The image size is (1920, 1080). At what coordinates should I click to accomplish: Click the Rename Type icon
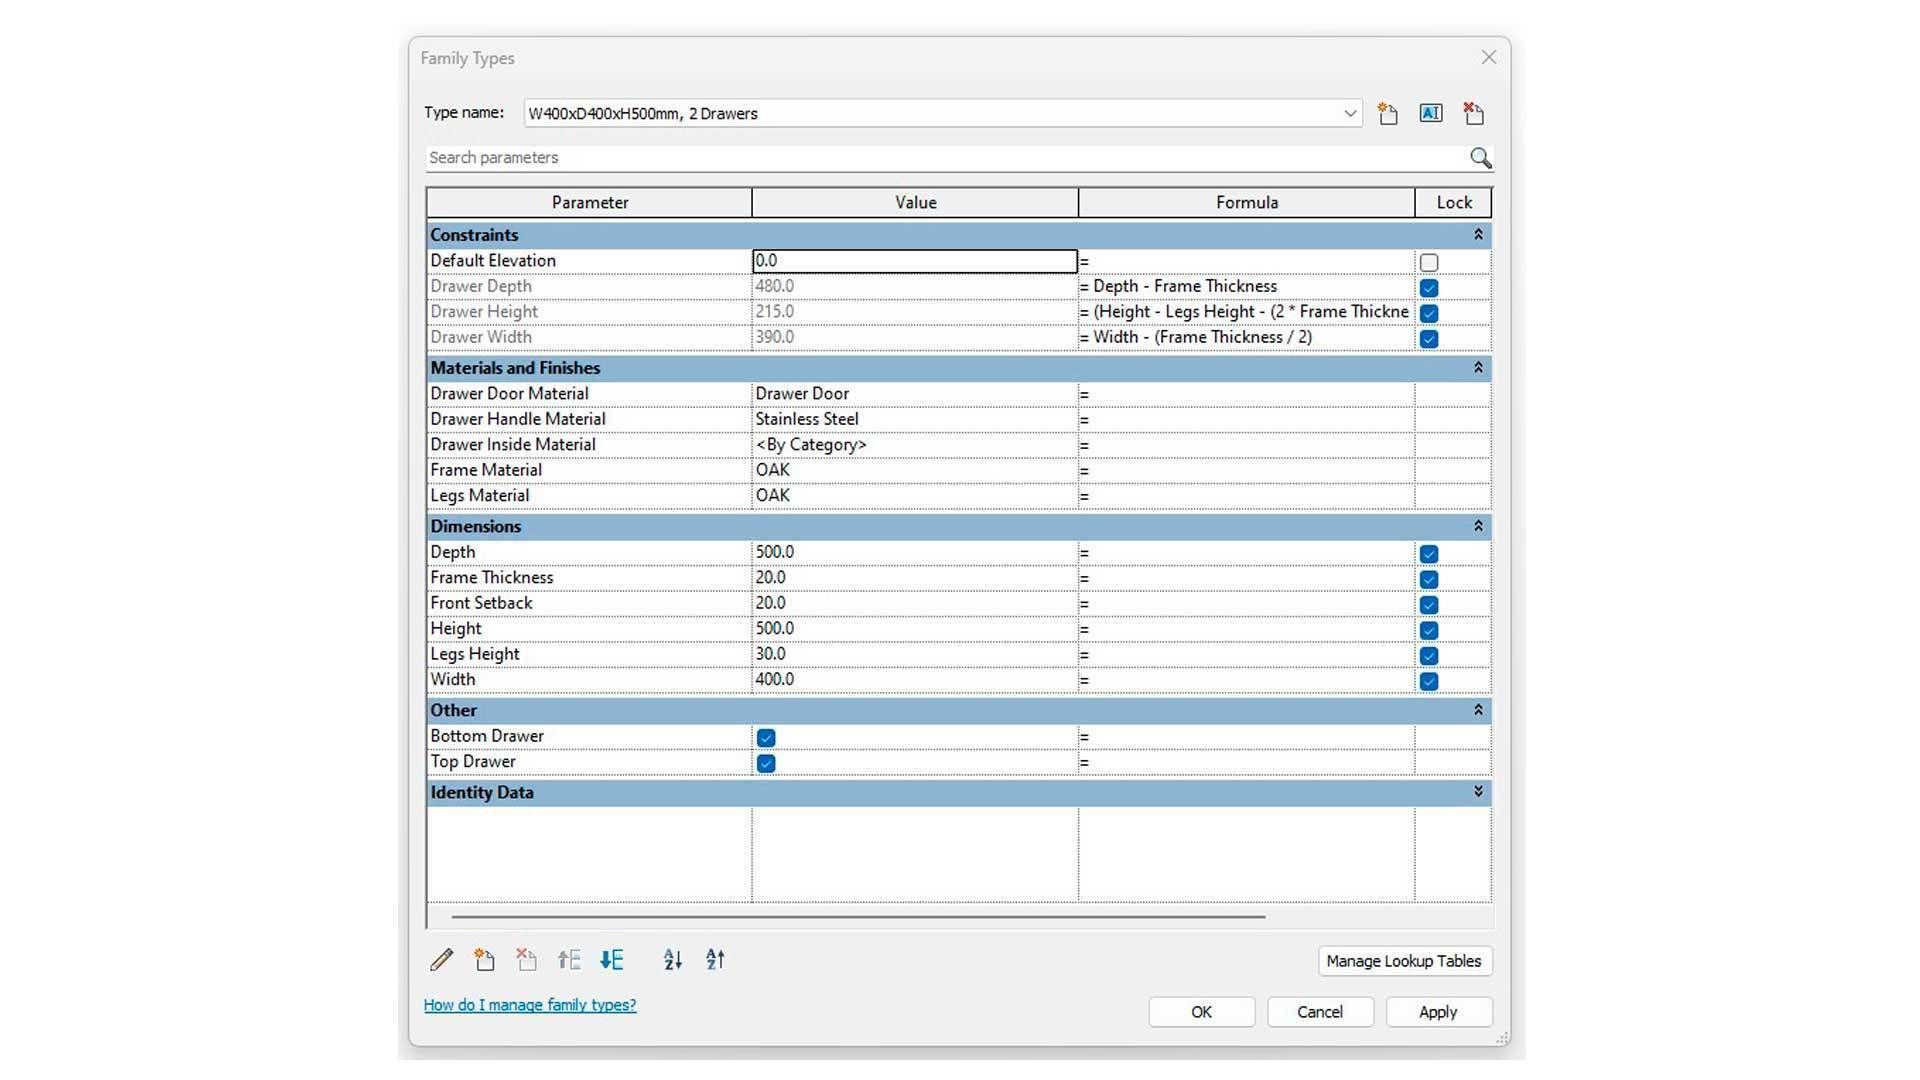(1430, 114)
